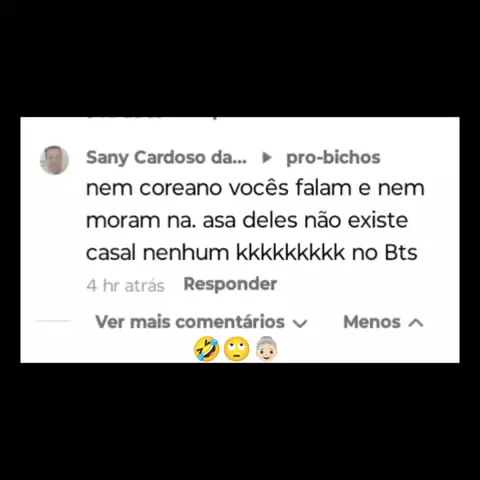480x480 pixels.
Task: Click the word 'casal' in the comment
Action: (x=110, y=253)
